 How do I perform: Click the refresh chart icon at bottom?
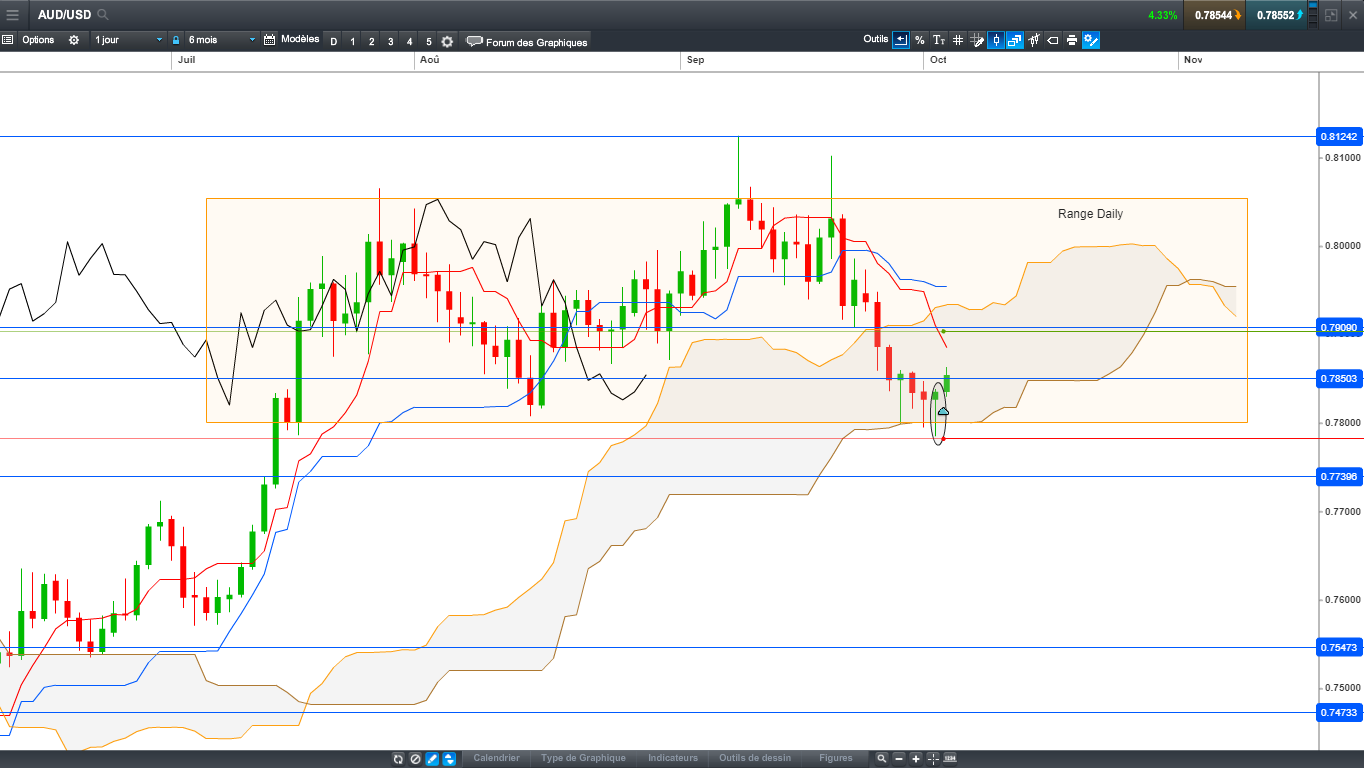pyautogui.click(x=398, y=758)
